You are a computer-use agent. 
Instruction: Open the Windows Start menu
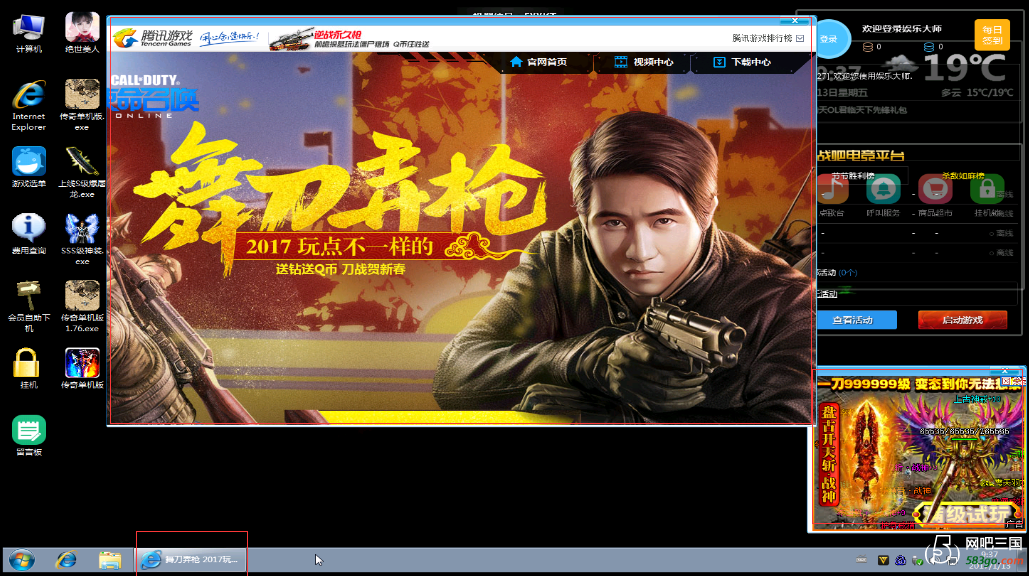click(x=22, y=560)
